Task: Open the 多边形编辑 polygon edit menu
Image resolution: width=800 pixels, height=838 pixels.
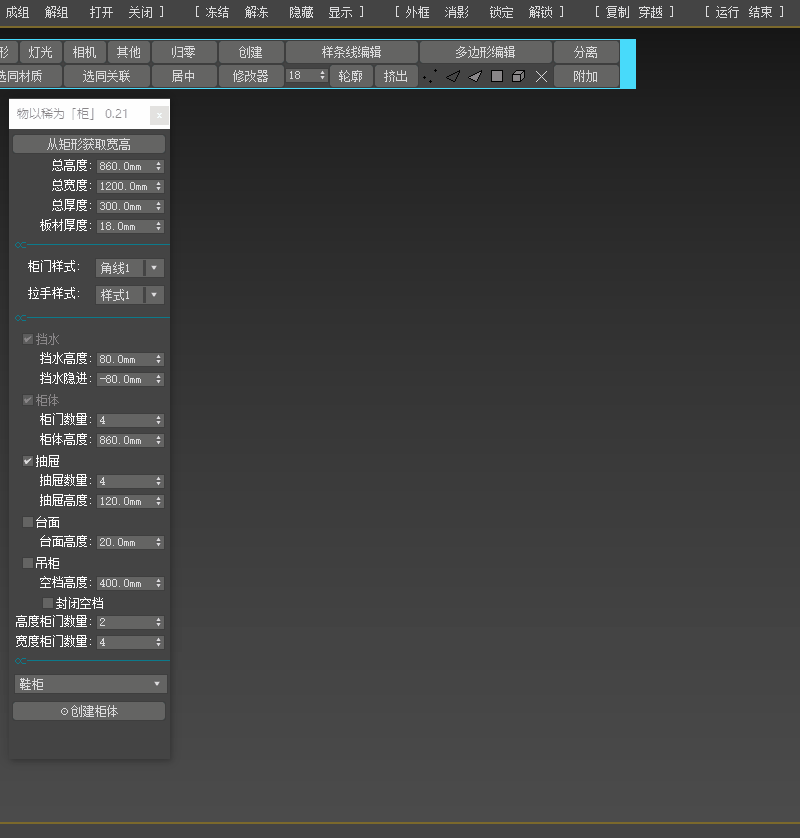Action: coord(485,52)
